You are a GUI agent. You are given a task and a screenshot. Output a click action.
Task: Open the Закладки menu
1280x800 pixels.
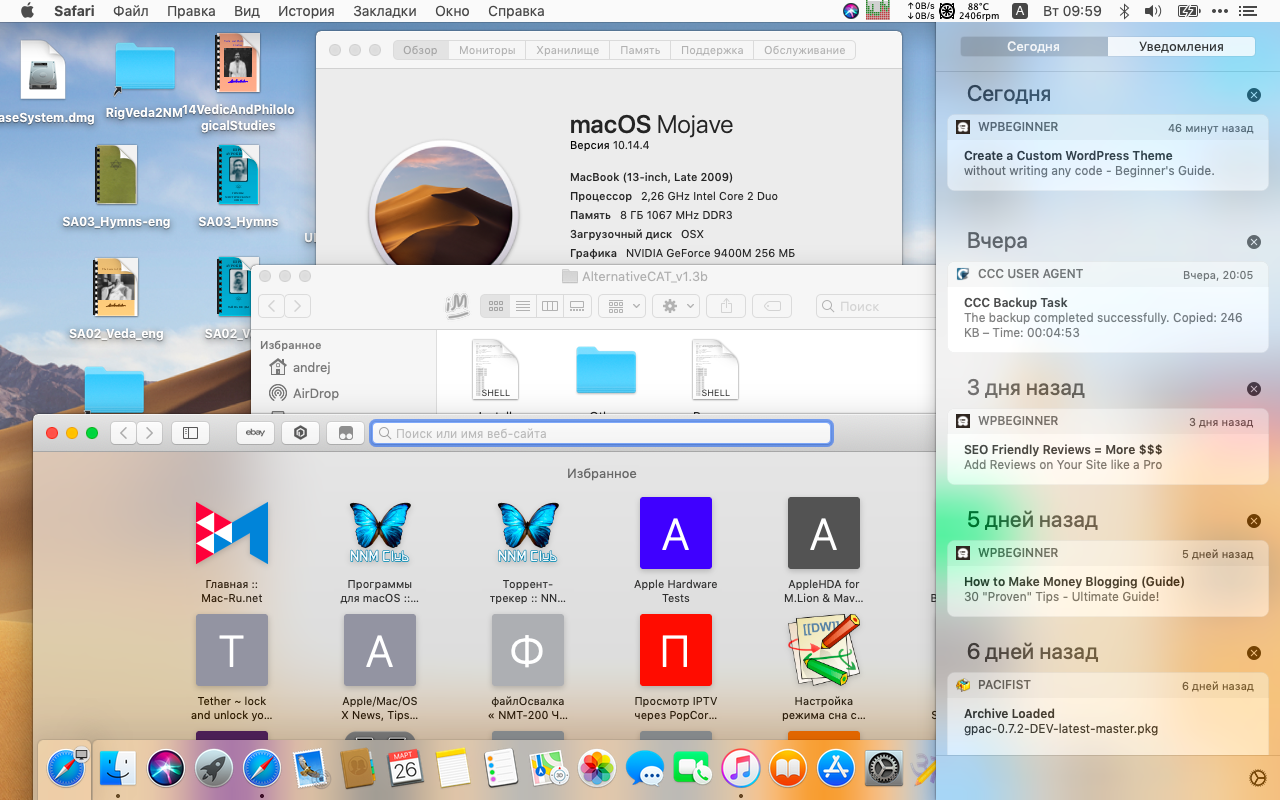coord(385,11)
